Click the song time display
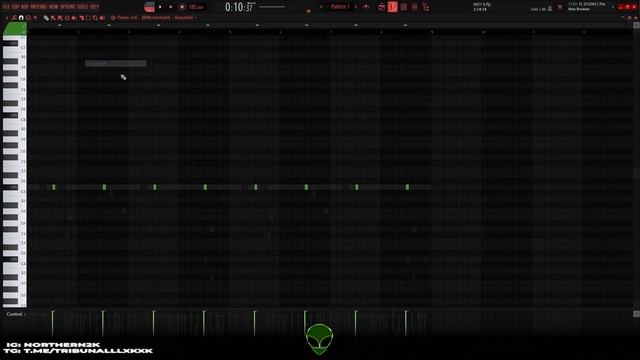This screenshot has width=640, height=360. click(240, 7)
